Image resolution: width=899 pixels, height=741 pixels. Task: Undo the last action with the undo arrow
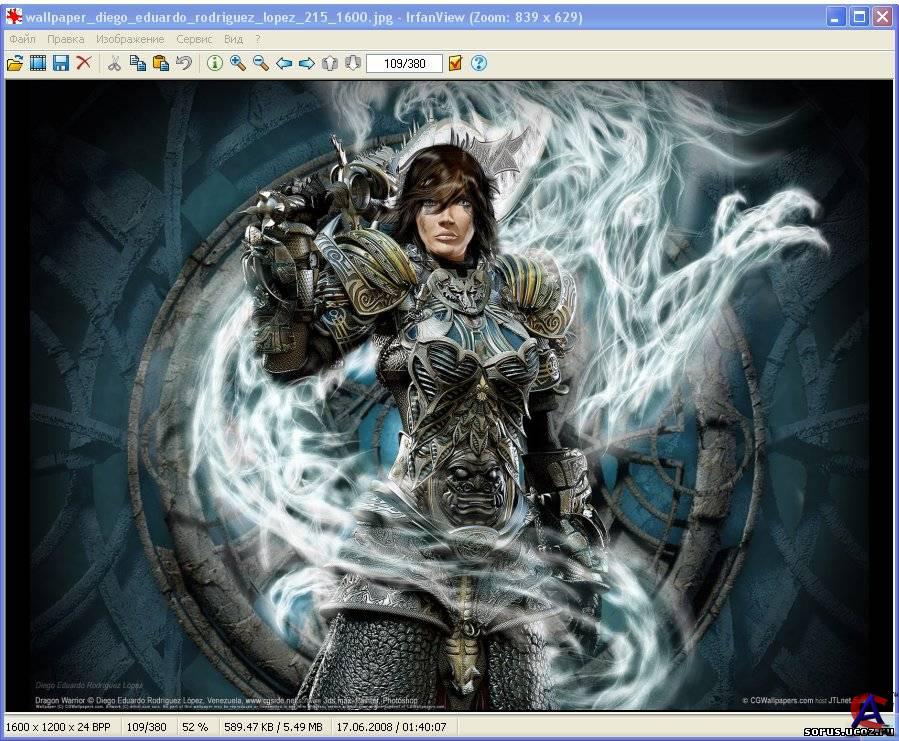[183, 63]
